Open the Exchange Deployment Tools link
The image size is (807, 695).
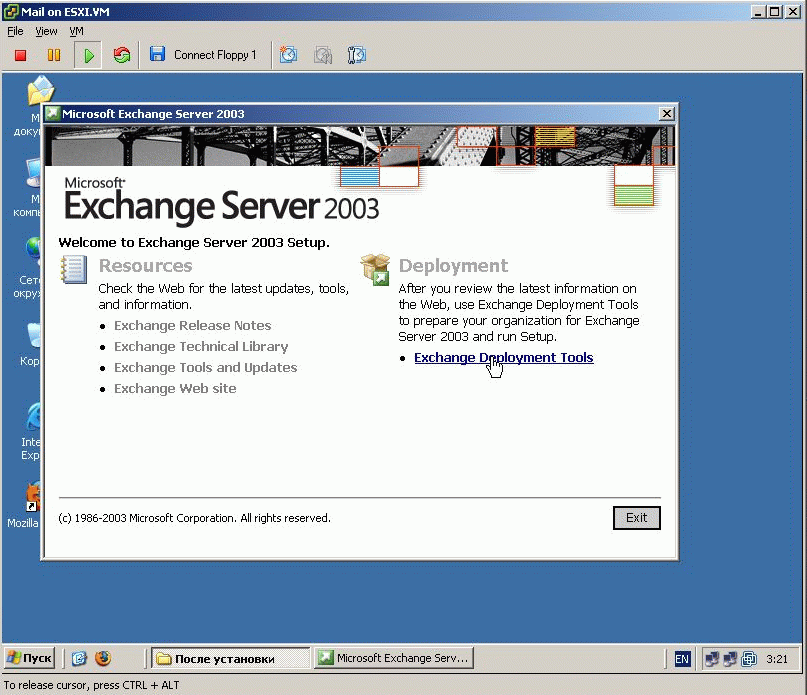coord(503,357)
